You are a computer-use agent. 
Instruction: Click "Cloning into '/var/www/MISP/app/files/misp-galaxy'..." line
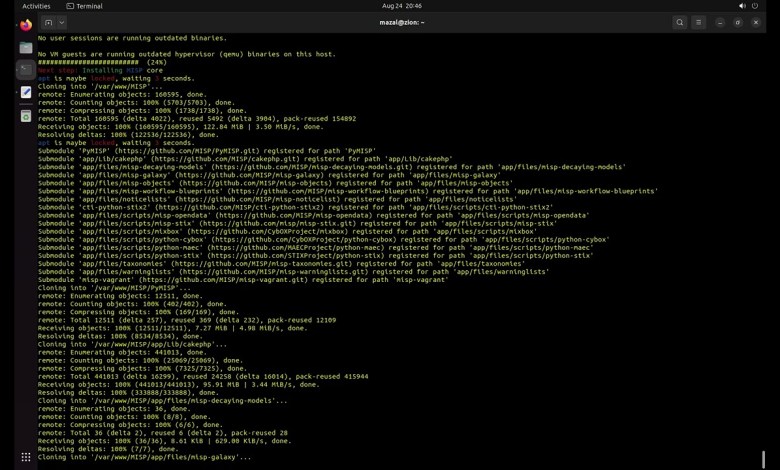pos(144,457)
